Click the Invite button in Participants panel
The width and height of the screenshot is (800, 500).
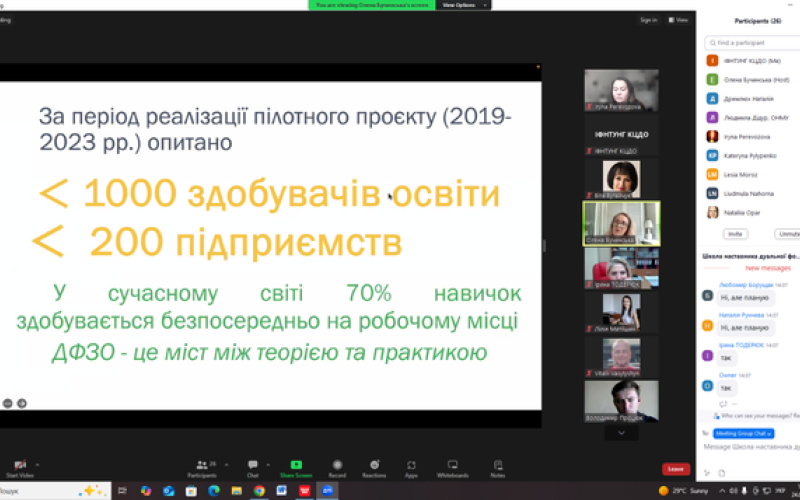click(735, 234)
